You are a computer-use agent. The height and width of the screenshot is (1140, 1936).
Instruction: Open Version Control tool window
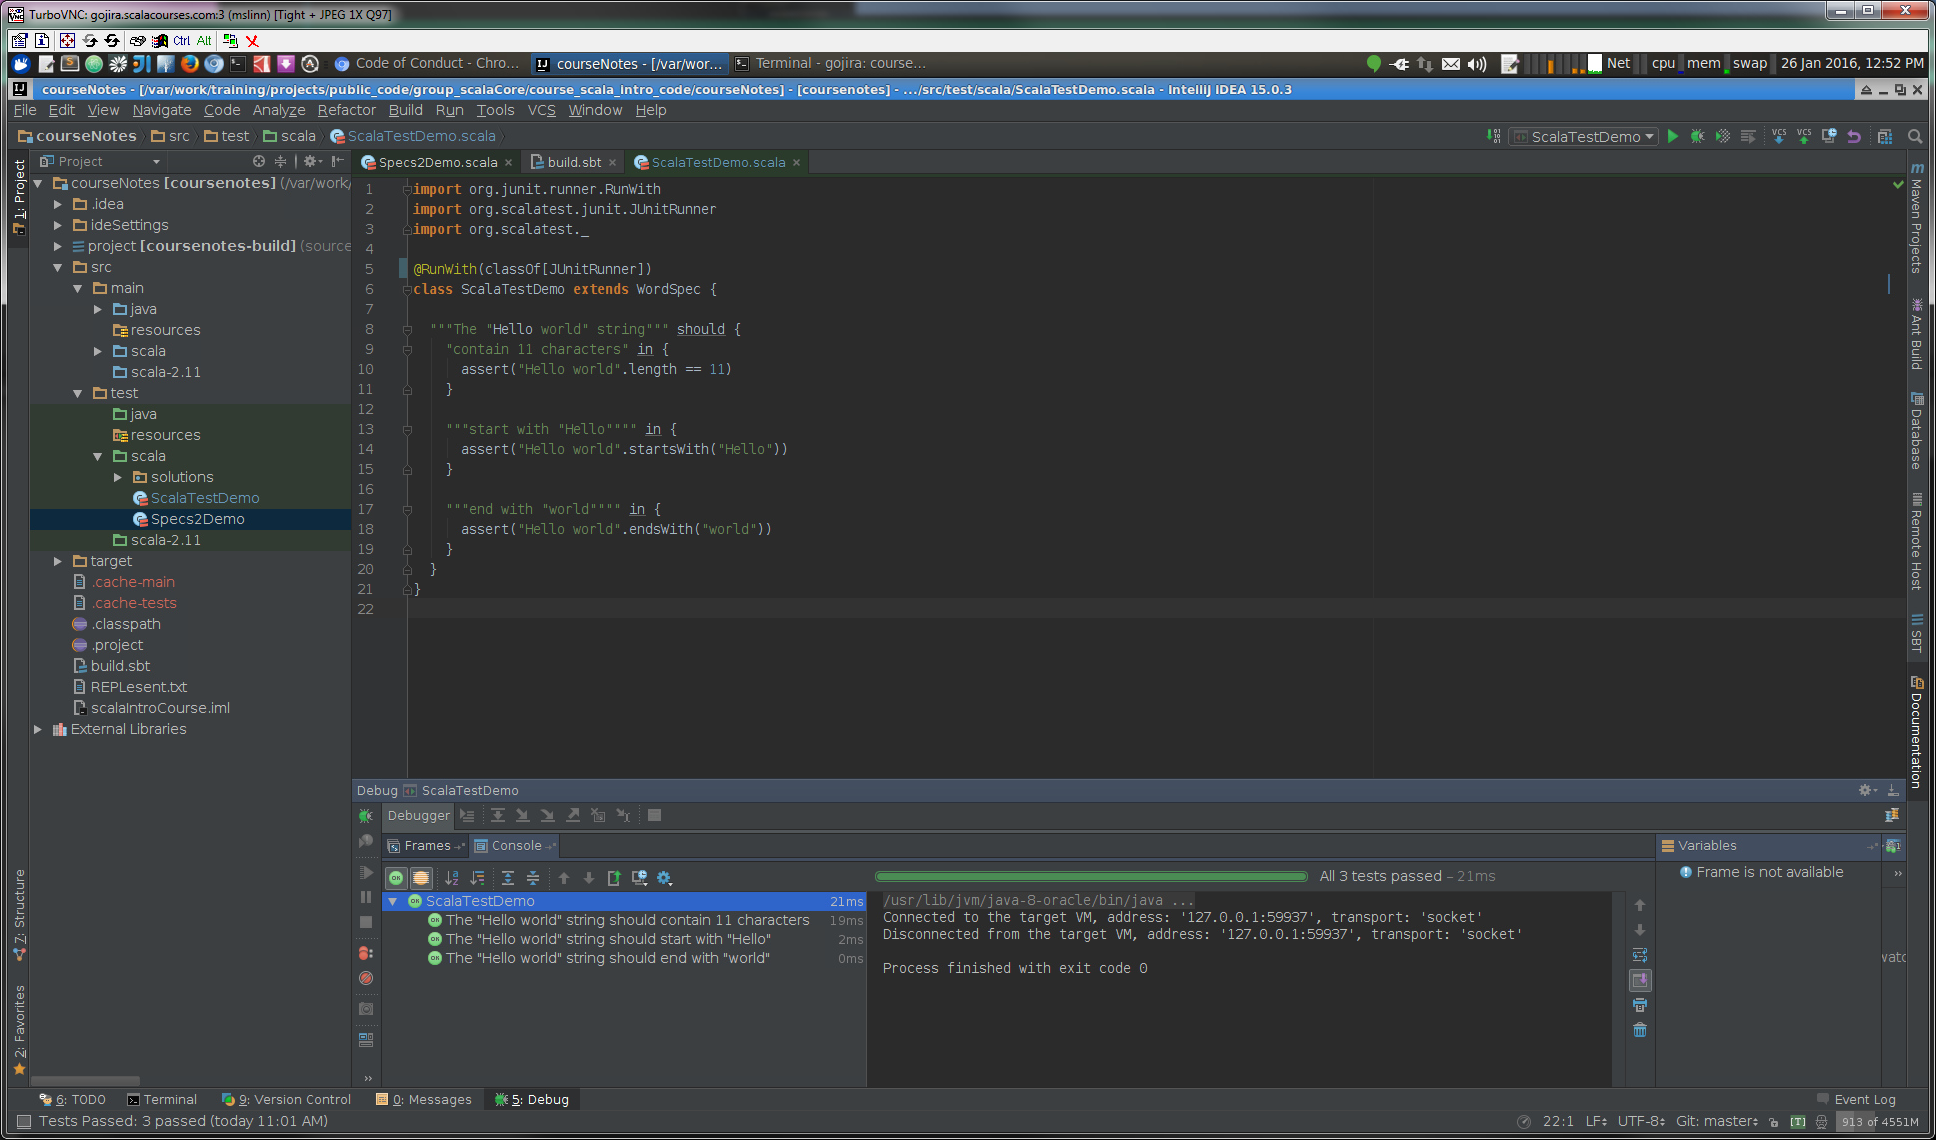(x=287, y=1100)
